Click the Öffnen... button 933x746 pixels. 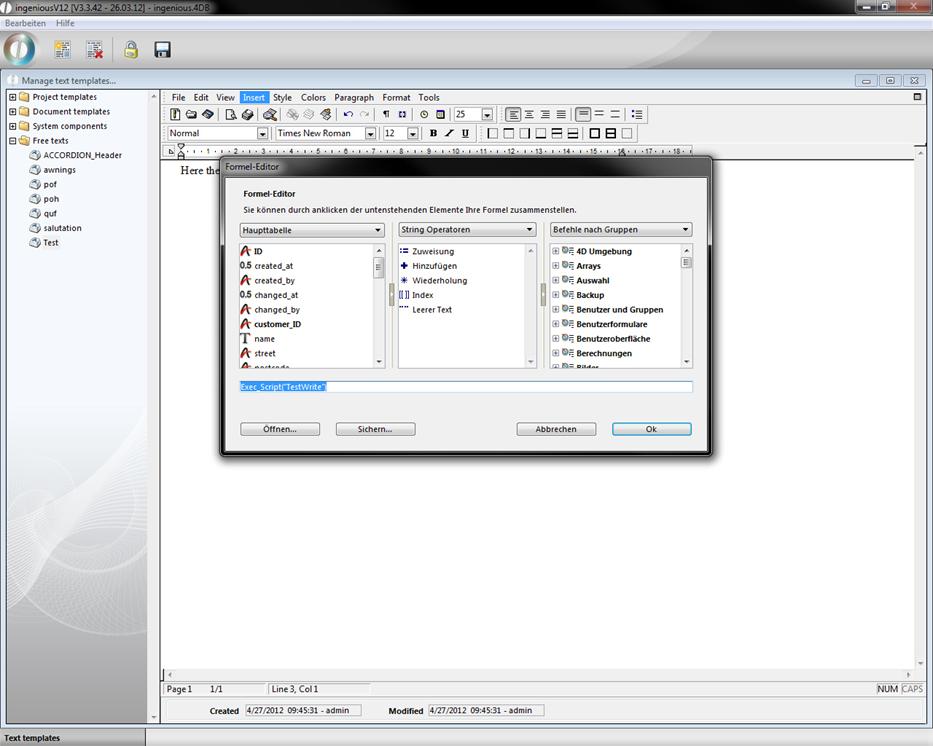point(280,429)
